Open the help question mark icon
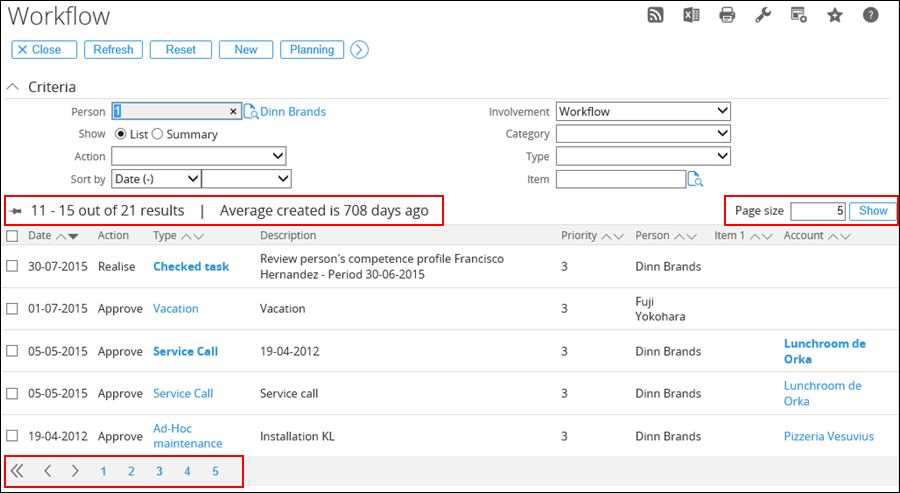900x493 pixels. 871,15
